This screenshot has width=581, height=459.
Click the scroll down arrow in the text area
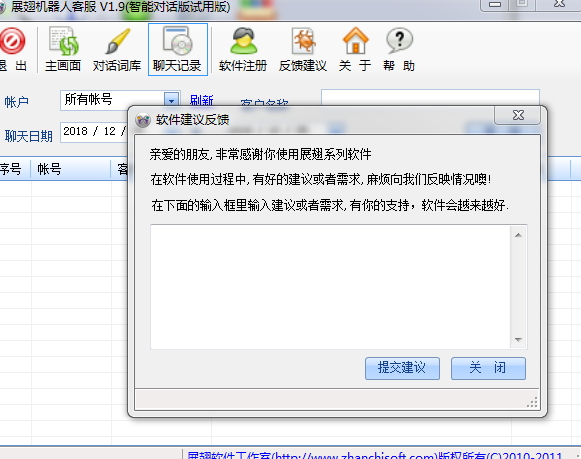click(x=518, y=339)
